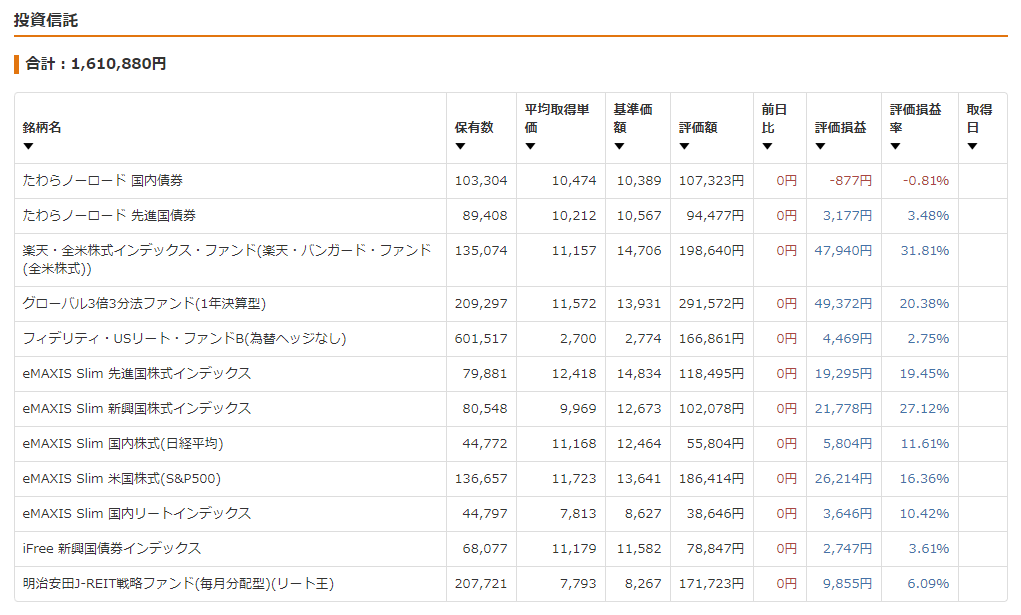Sort by 保有数 column arrow
This screenshot has width=1021, height=615.
pos(460,147)
